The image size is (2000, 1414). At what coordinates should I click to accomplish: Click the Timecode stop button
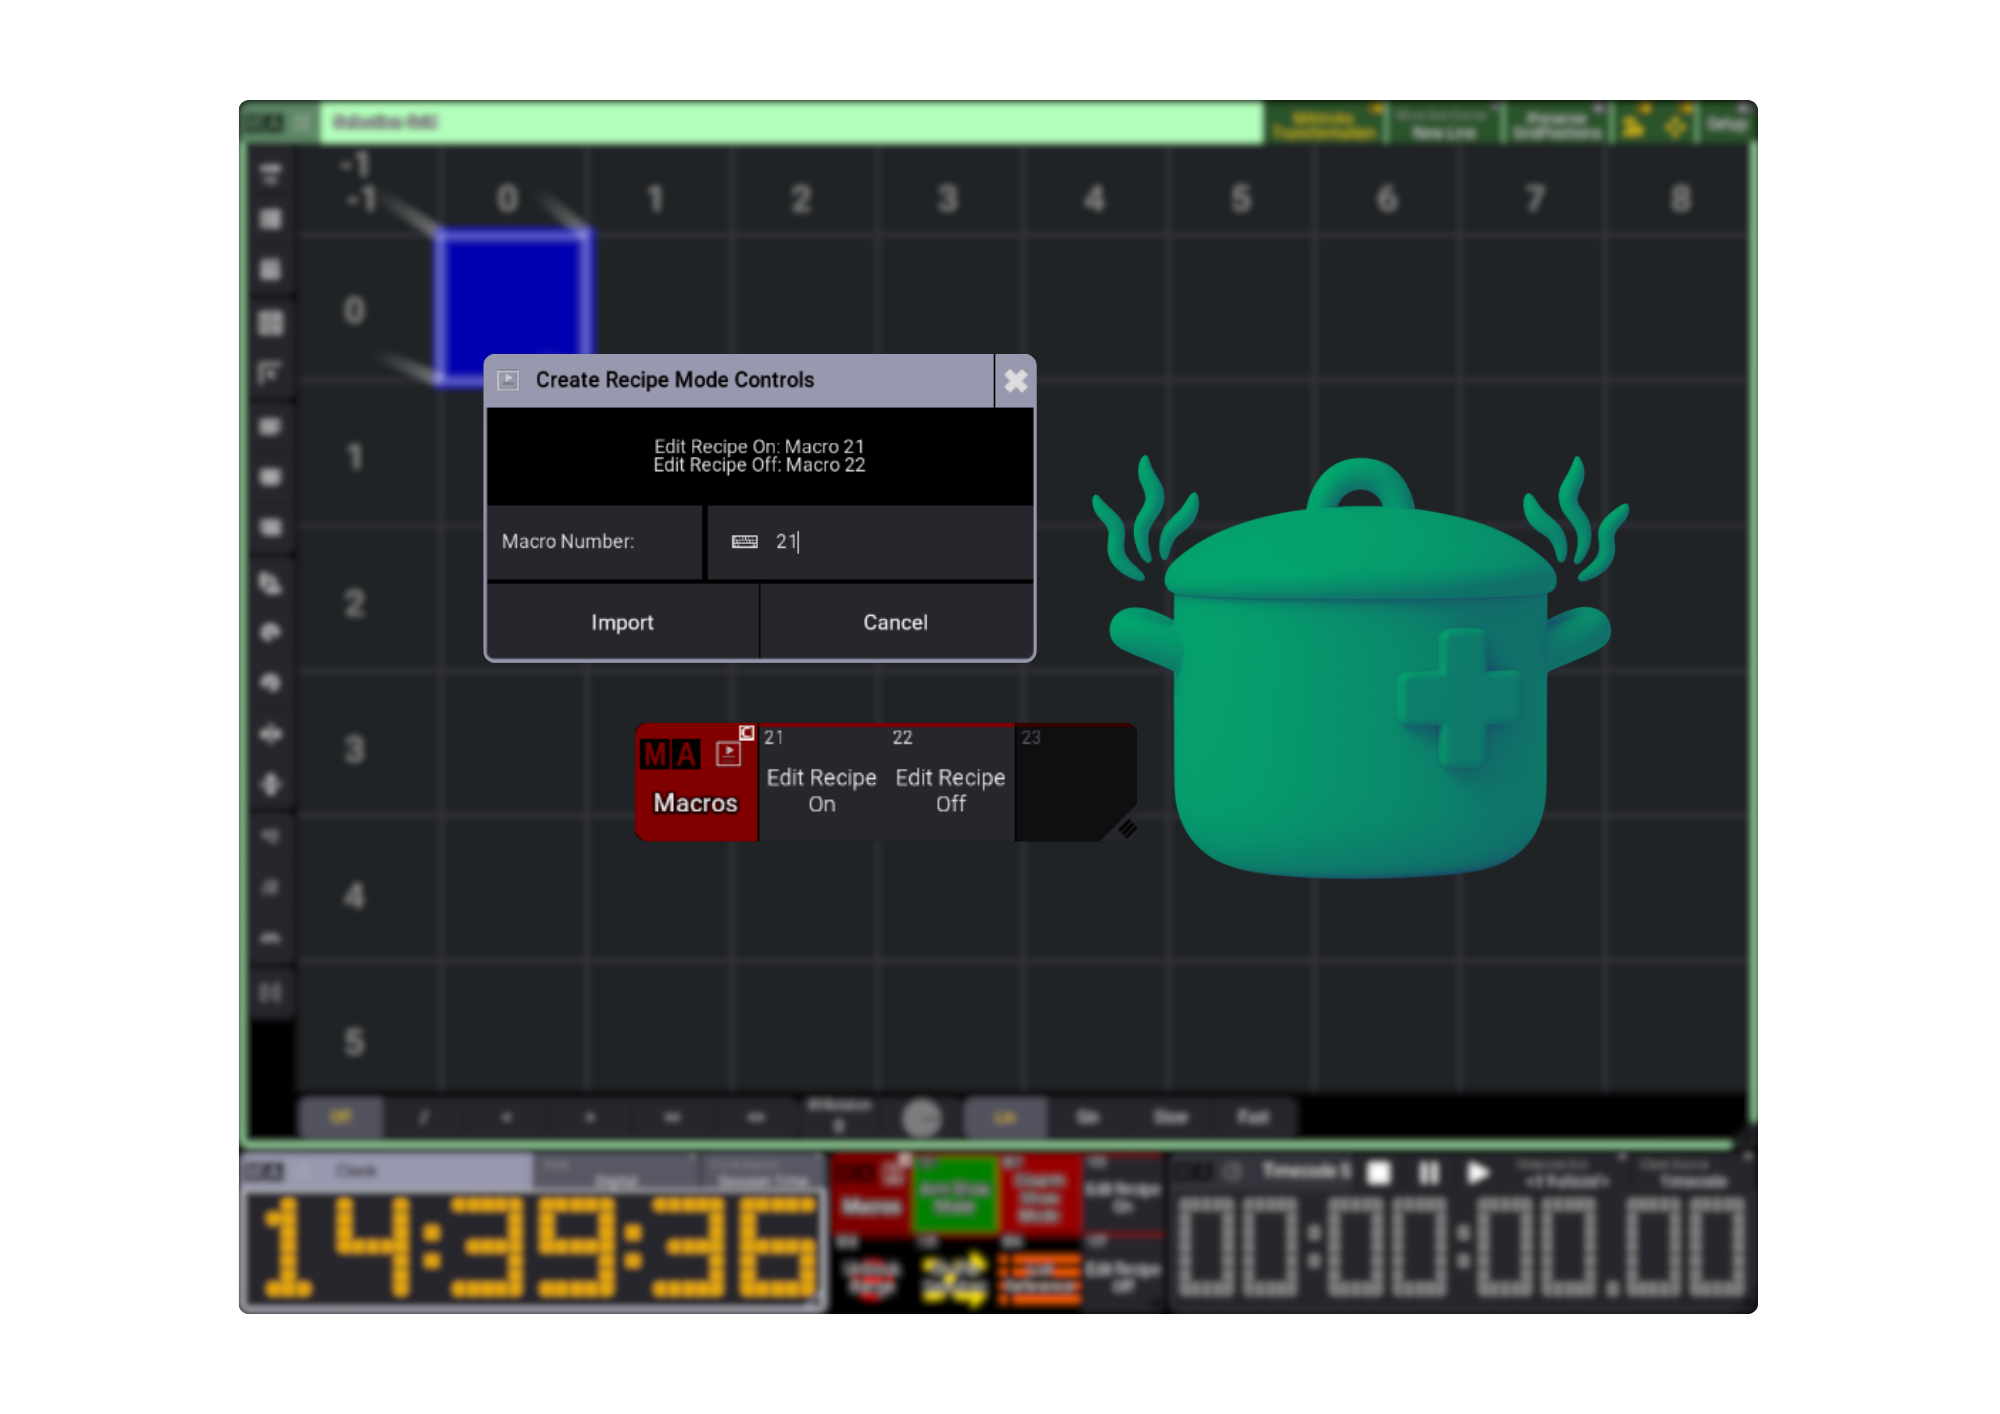1379,1172
